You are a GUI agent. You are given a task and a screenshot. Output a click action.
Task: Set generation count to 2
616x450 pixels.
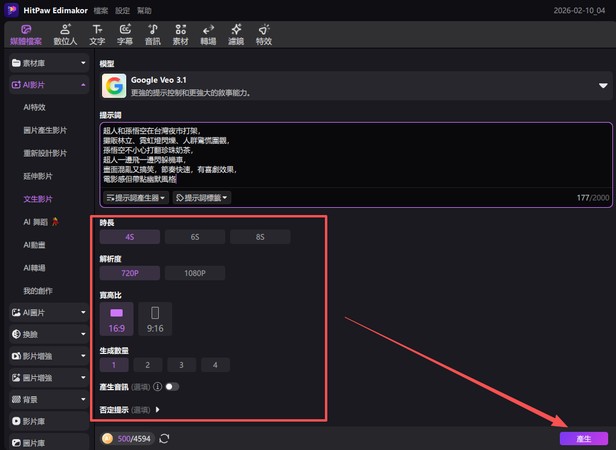coord(148,365)
